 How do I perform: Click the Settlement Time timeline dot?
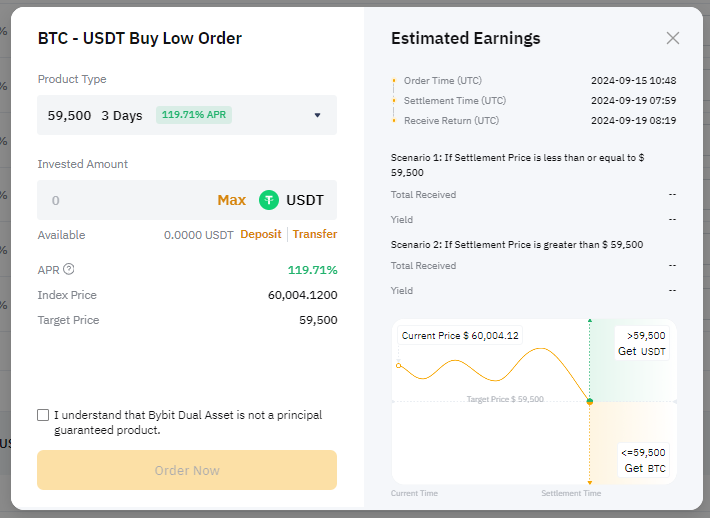[x=394, y=101]
